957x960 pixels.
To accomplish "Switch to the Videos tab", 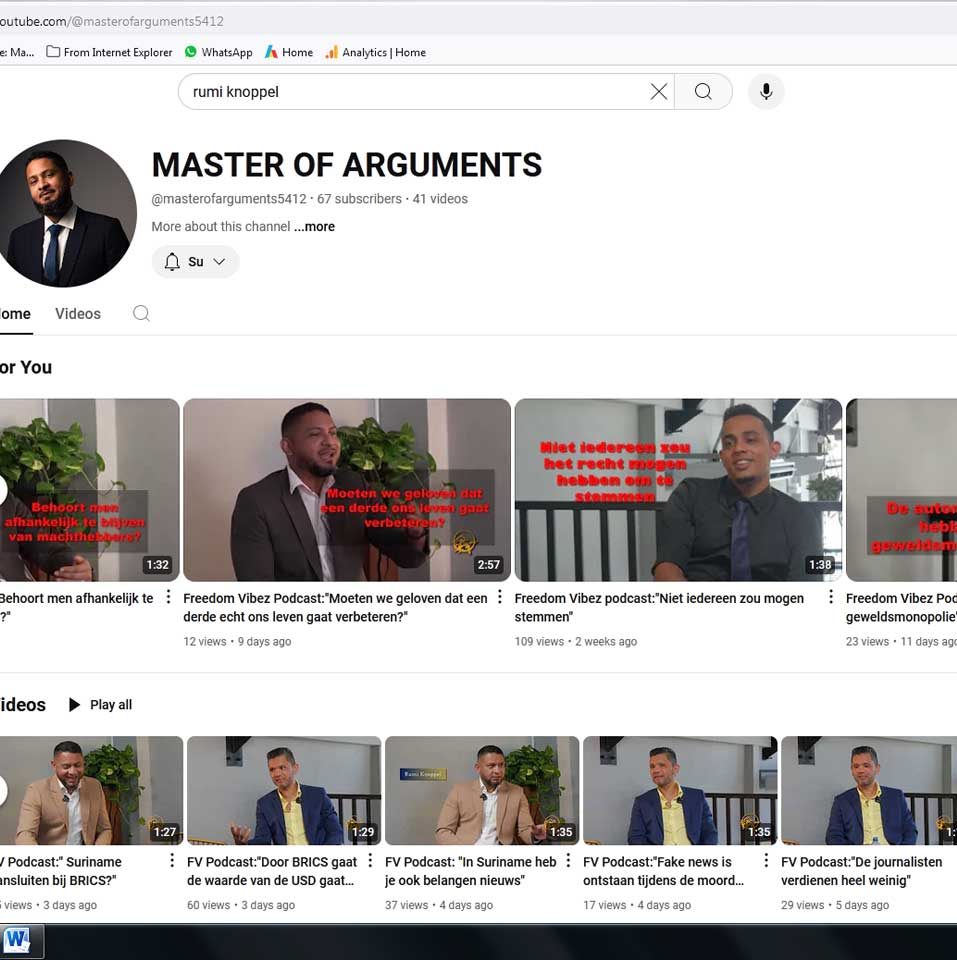I will 78,314.
